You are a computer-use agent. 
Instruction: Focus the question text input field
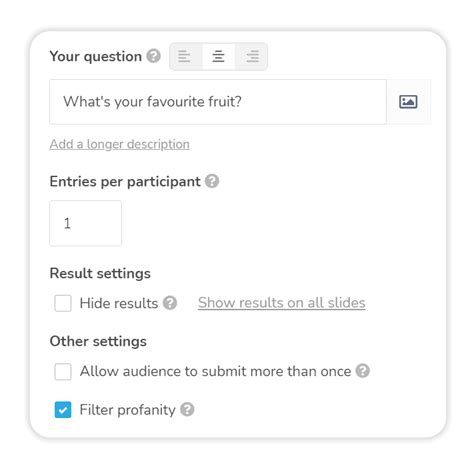point(218,102)
